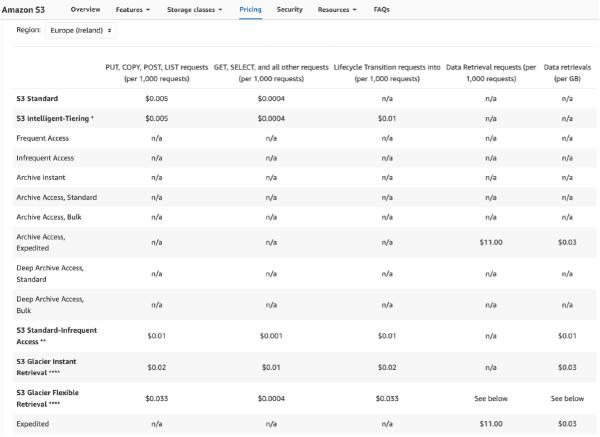Click the Deep Archive Access, Bulk label
Viewport: 600px width, 437px height.
pos(50,305)
